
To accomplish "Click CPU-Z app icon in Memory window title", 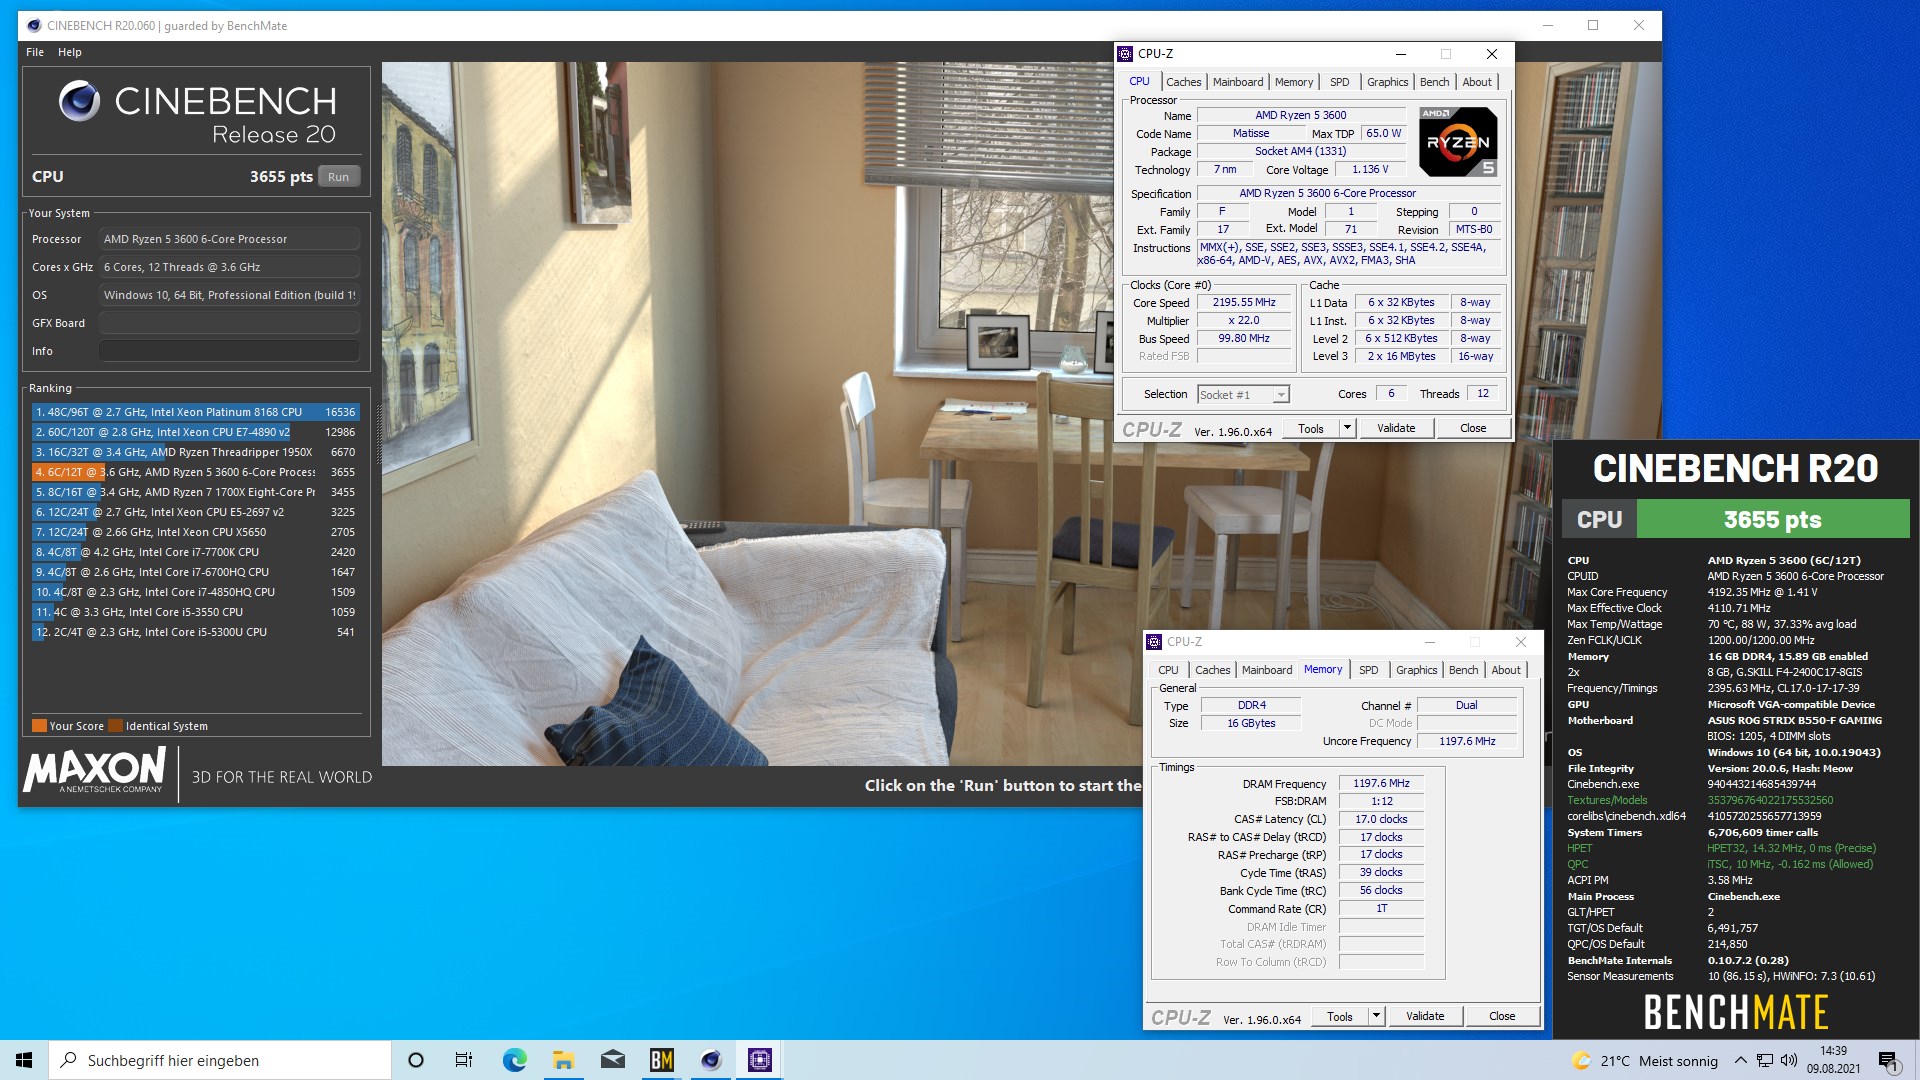I will pyautogui.click(x=1155, y=642).
